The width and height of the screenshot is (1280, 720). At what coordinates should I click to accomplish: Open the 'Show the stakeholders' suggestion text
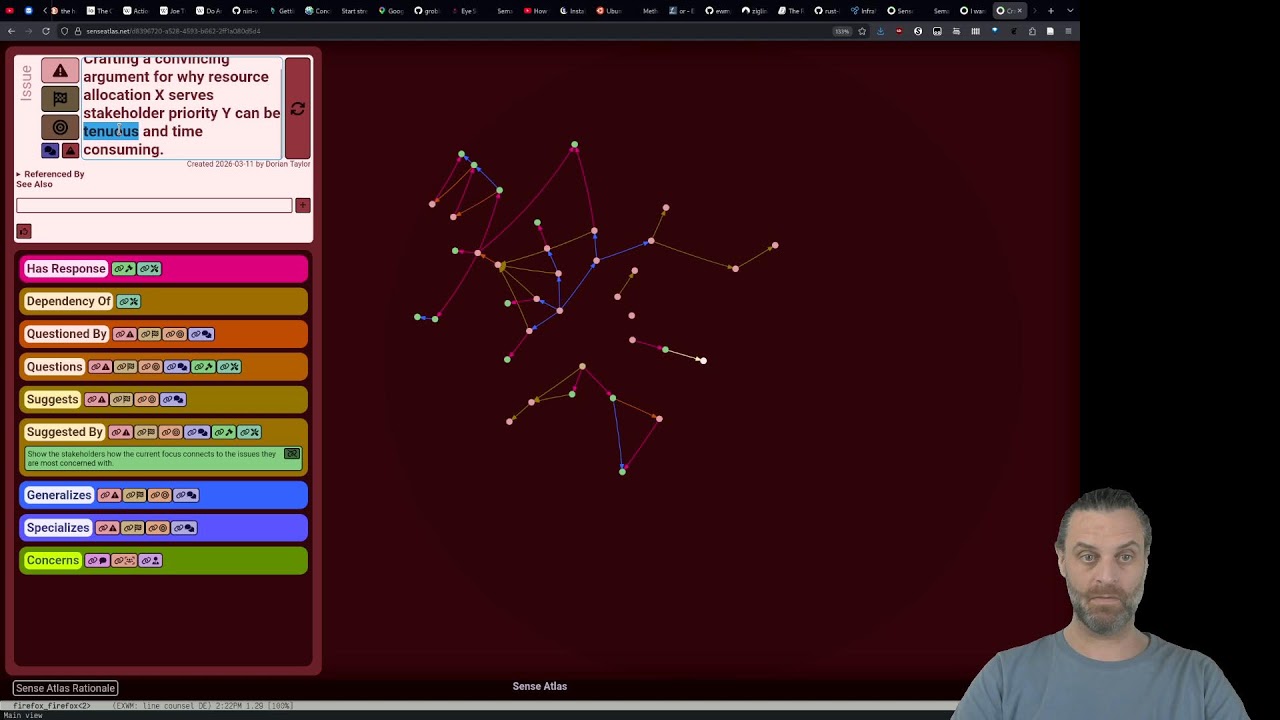click(x=151, y=458)
